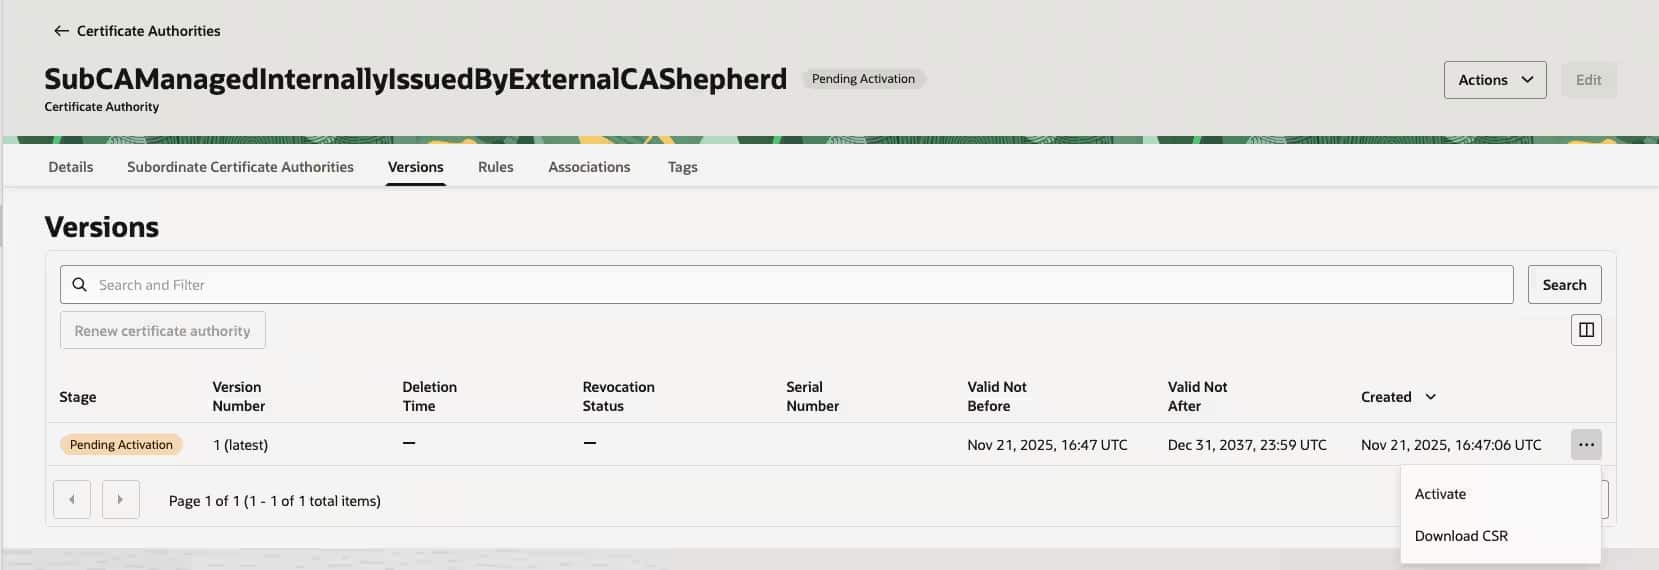1659x570 pixels.
Task: Click the Edit button
Action: [x=1588, y=80]
